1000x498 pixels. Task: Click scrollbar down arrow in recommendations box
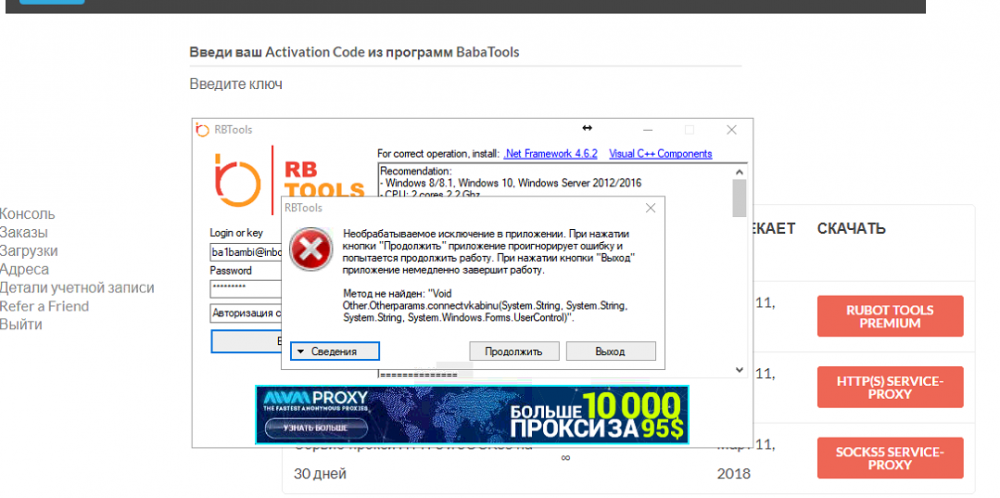tap(739, 369)
